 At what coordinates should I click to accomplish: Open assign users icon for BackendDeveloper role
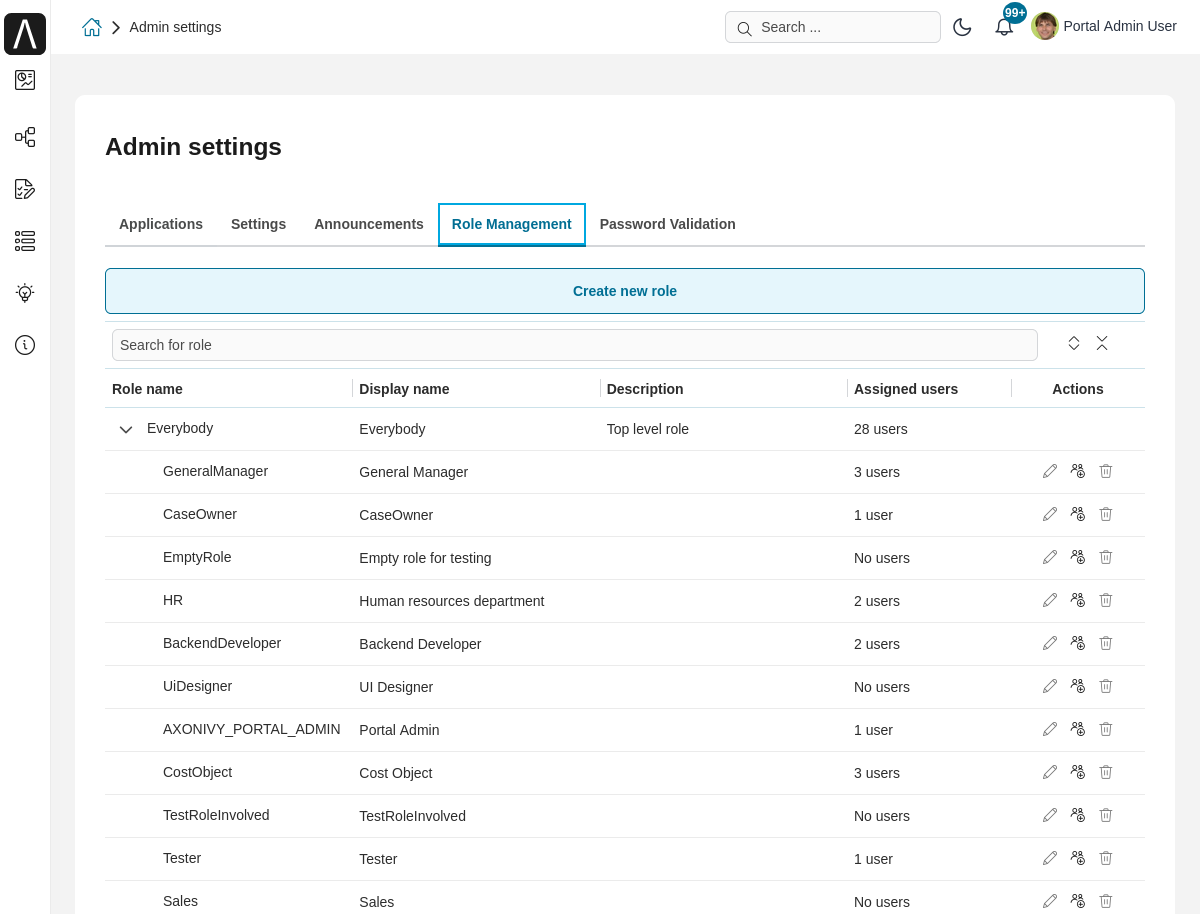(x=1077, y=642)
